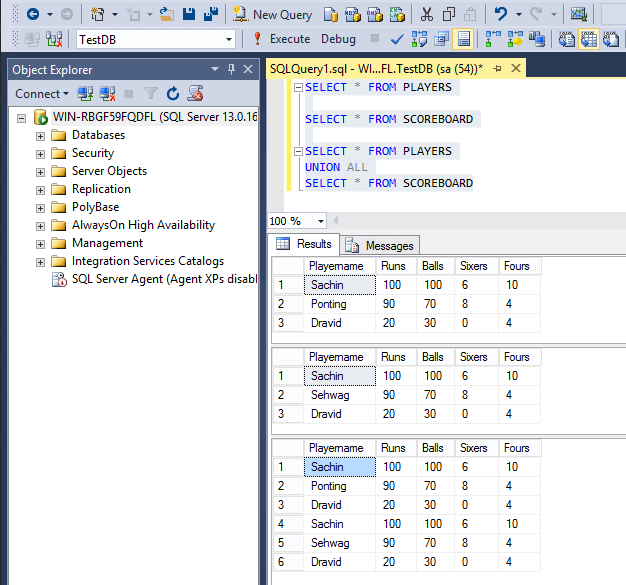This screenshot has height=585, width=626.
Task: Click the Object Explorer filter funnel icon
Action: pyautogui.click(x=151, y=94)
